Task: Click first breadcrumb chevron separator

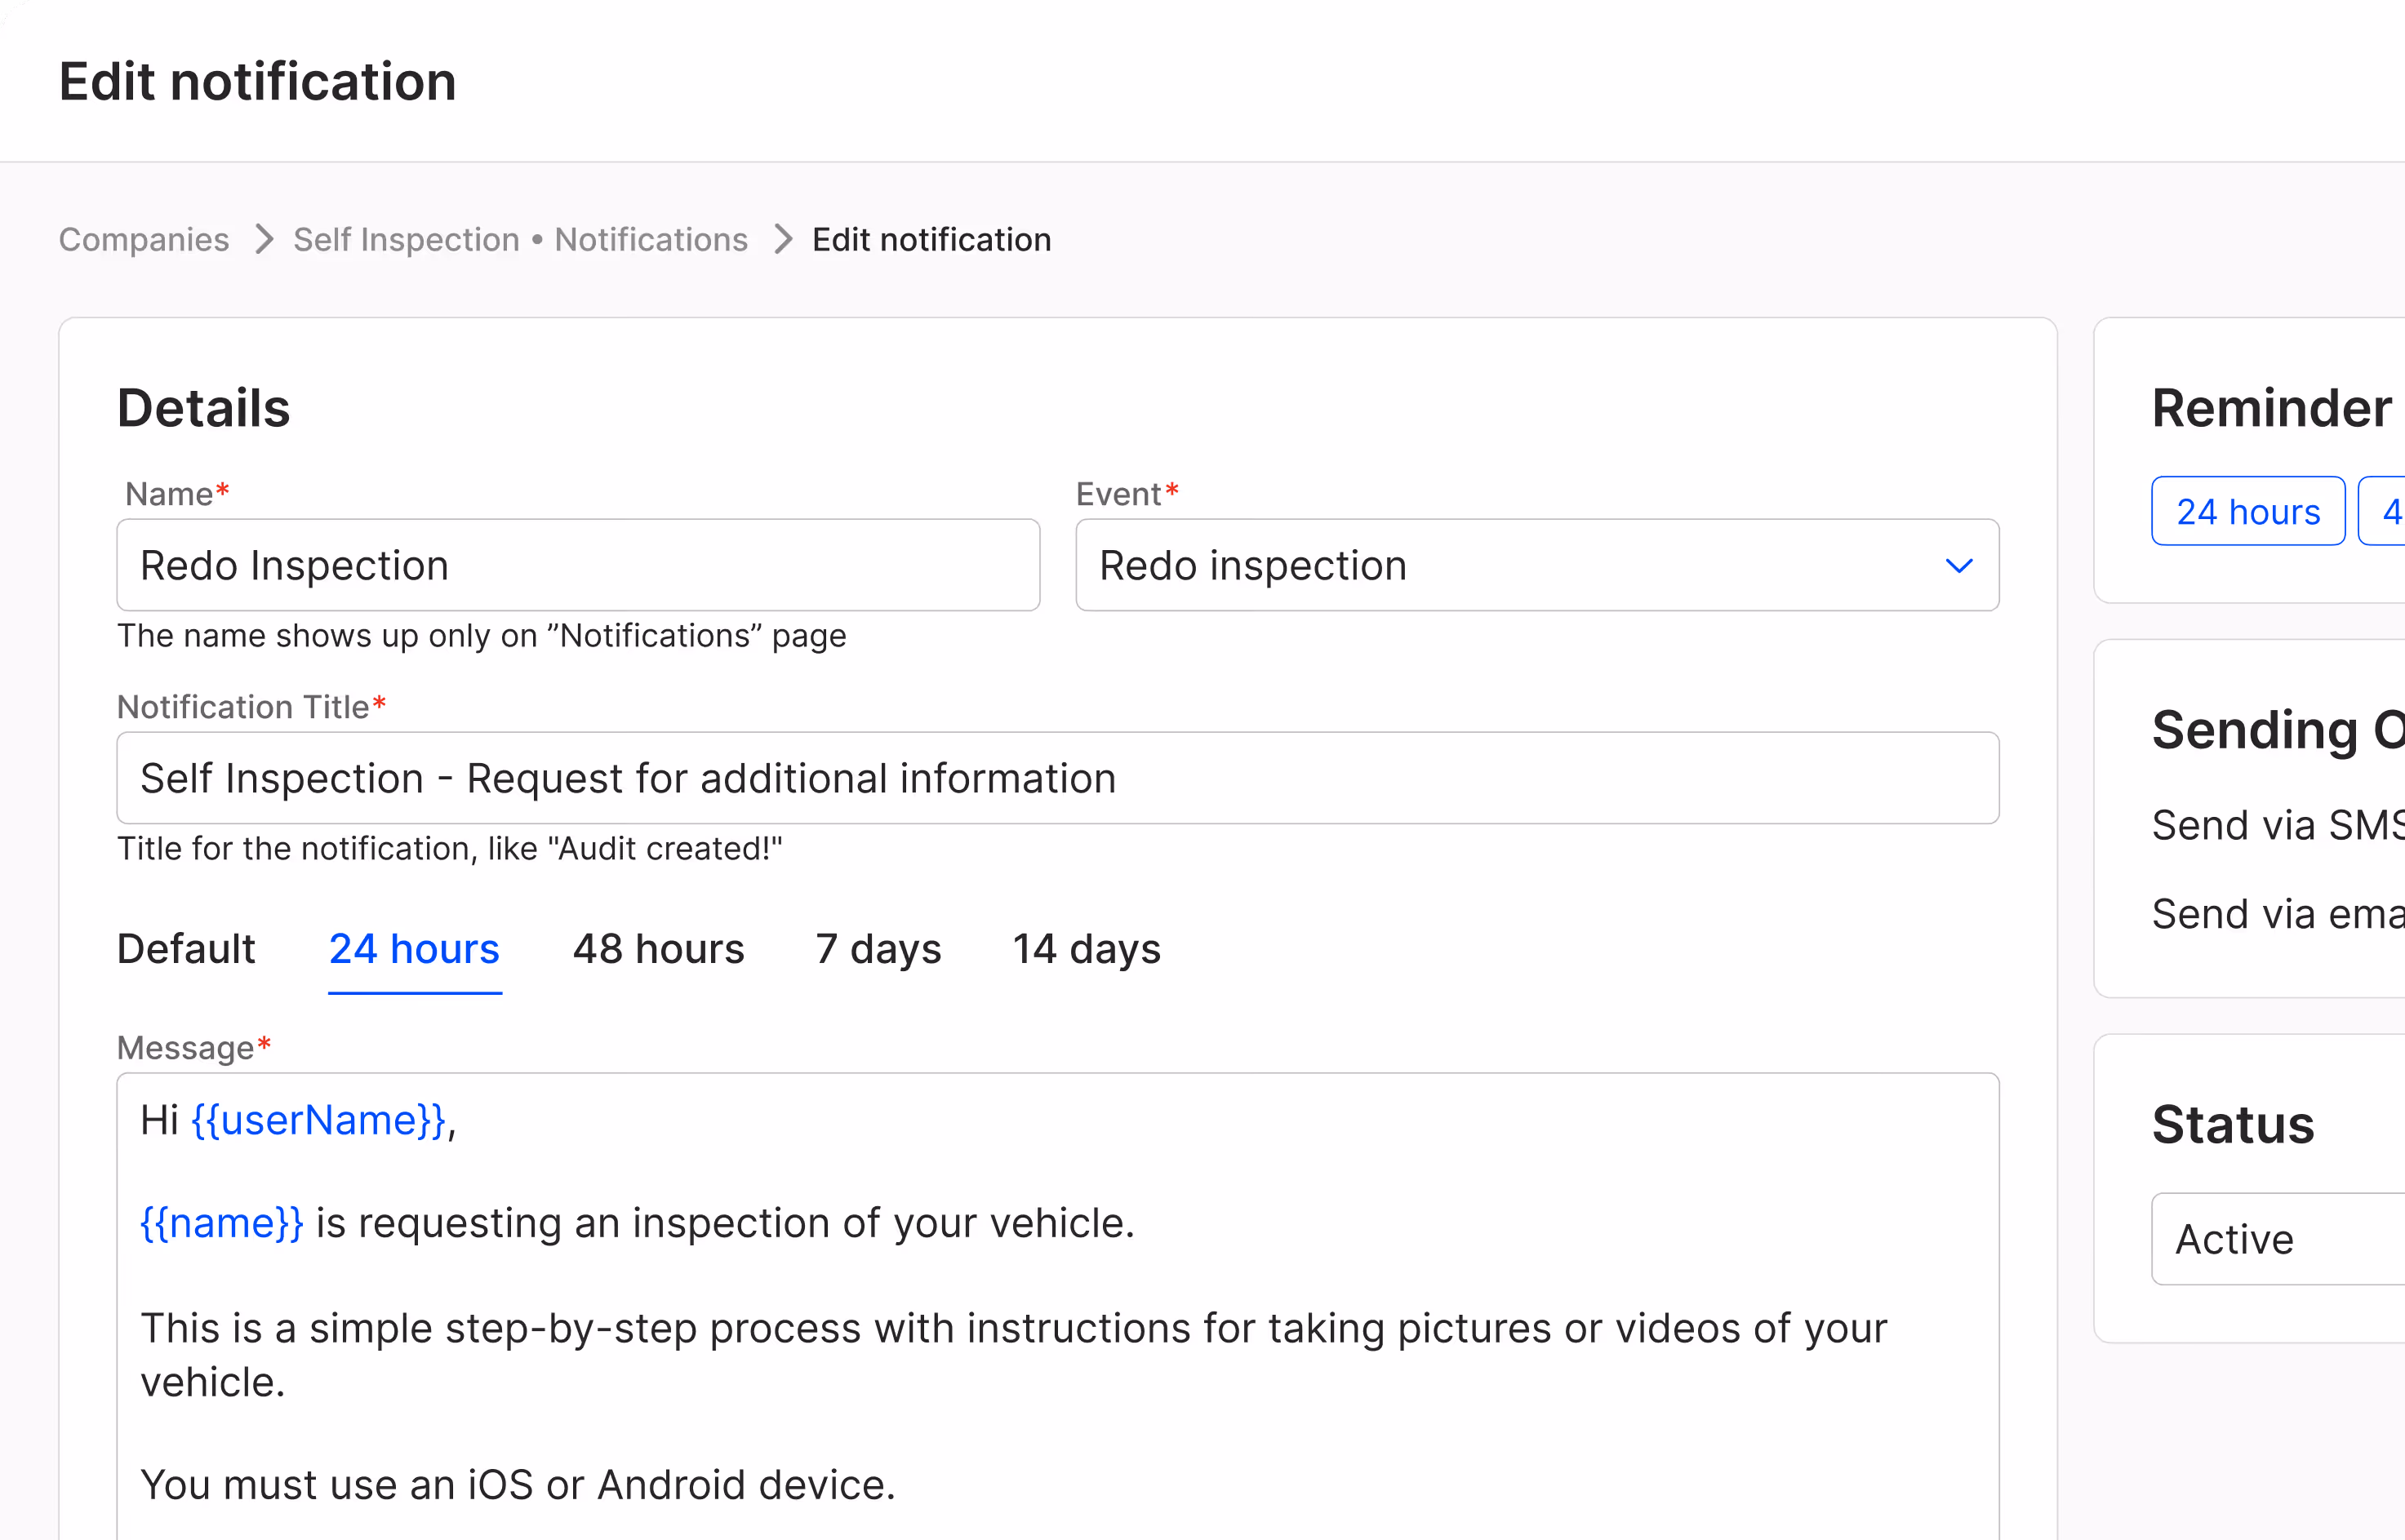Action: click(x=264, y=240)
